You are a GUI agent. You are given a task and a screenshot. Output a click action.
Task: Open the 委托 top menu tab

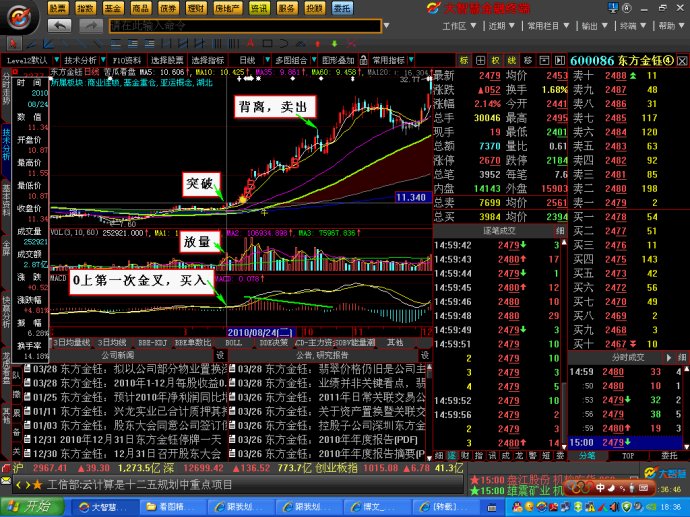[342, 8]
